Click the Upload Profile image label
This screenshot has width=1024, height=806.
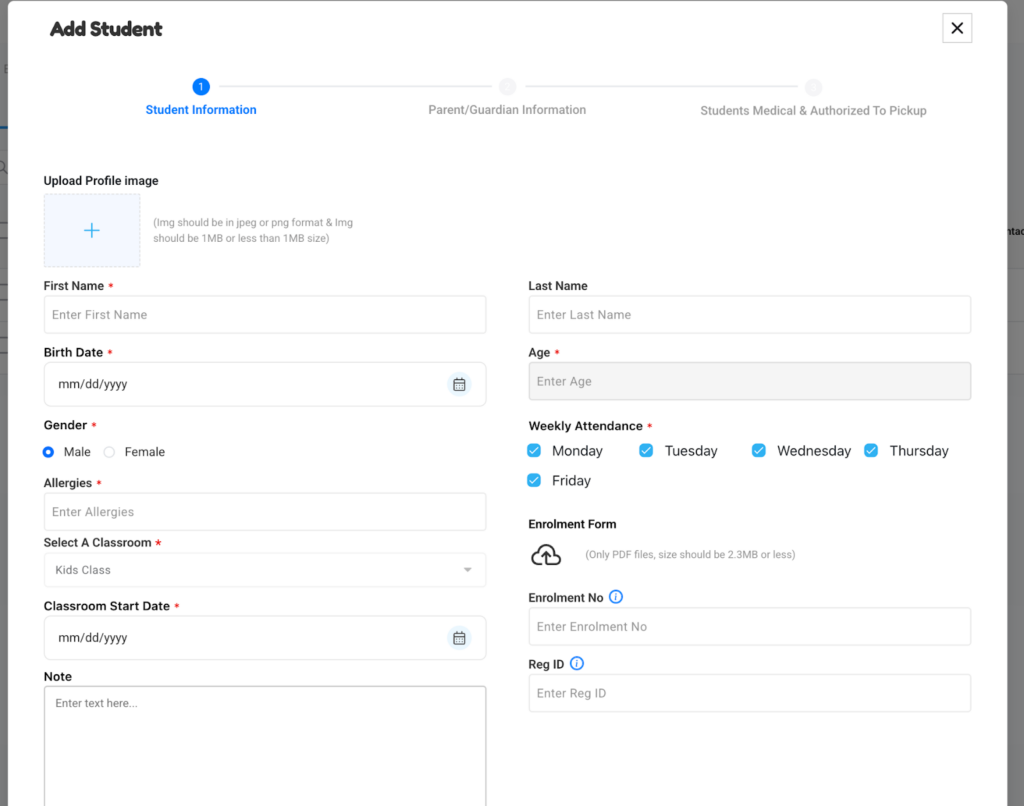click(101, 181)
